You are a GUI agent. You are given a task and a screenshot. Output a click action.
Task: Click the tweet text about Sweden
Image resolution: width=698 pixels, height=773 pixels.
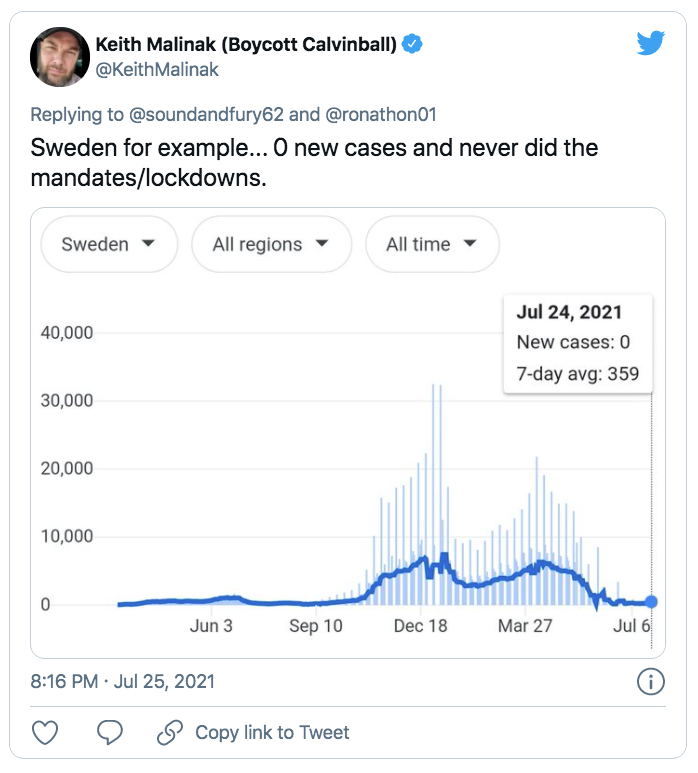[x=314, y=163]
